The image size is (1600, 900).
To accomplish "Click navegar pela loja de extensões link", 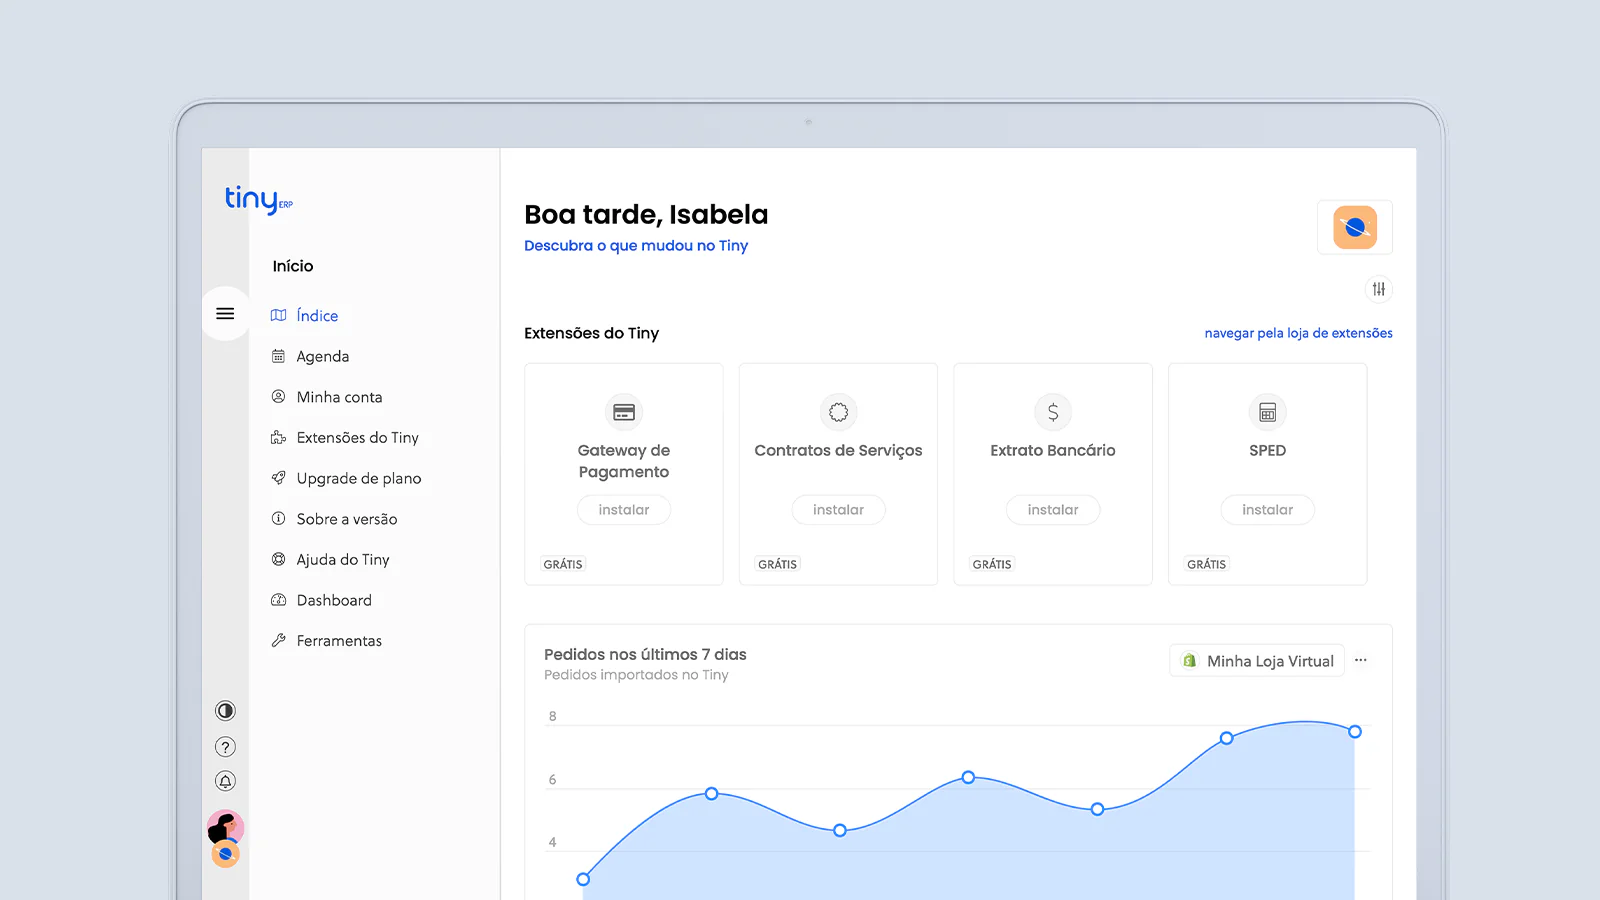I will pyautogui.click(x=1298, y=333).
